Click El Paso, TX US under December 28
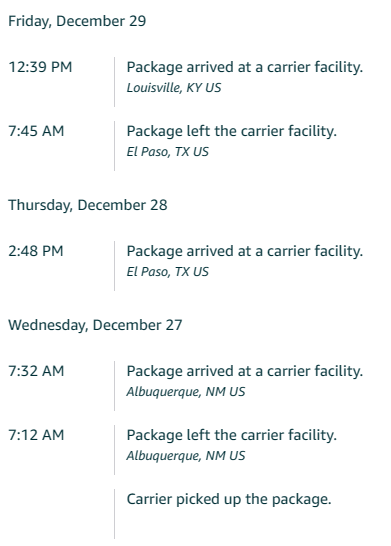Screen dimensions: 391x546 coord(167,272)
